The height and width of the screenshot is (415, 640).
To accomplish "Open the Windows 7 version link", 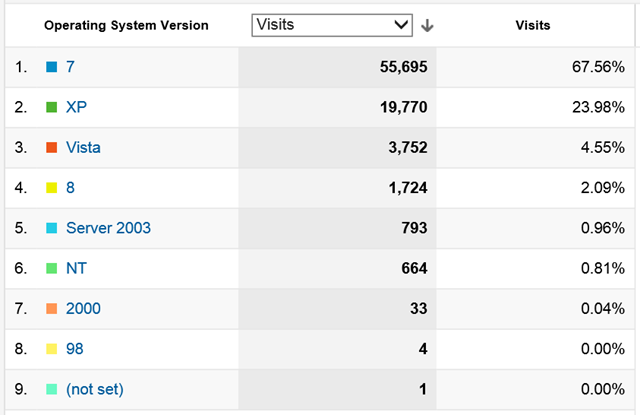I will pyautogui.click(x=70, y=67).
